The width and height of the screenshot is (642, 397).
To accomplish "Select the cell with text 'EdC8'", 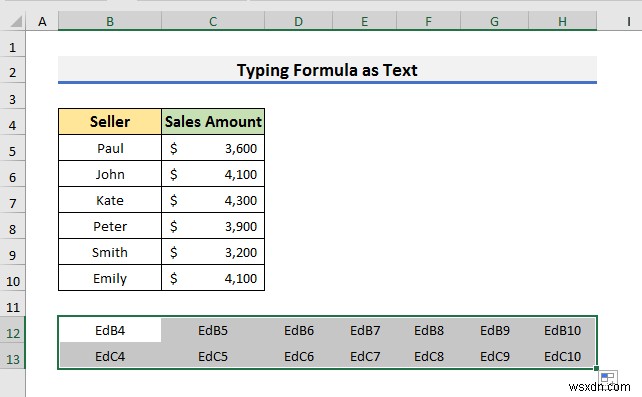I will point(428,356).
